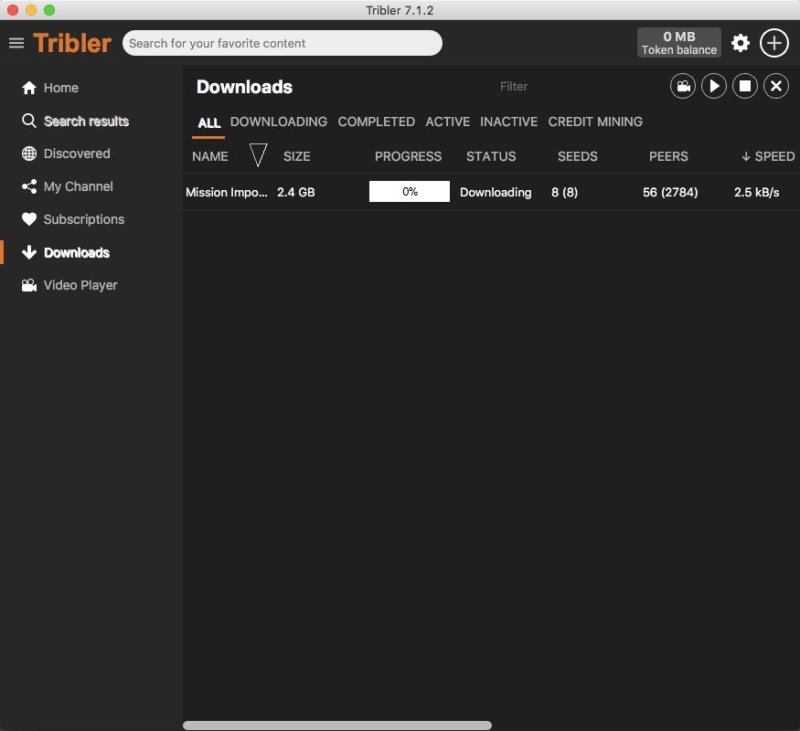The height and width of the screenshot is (731, 800).
Task: Add a torrent with plus button
Action: tap(774, 43)
